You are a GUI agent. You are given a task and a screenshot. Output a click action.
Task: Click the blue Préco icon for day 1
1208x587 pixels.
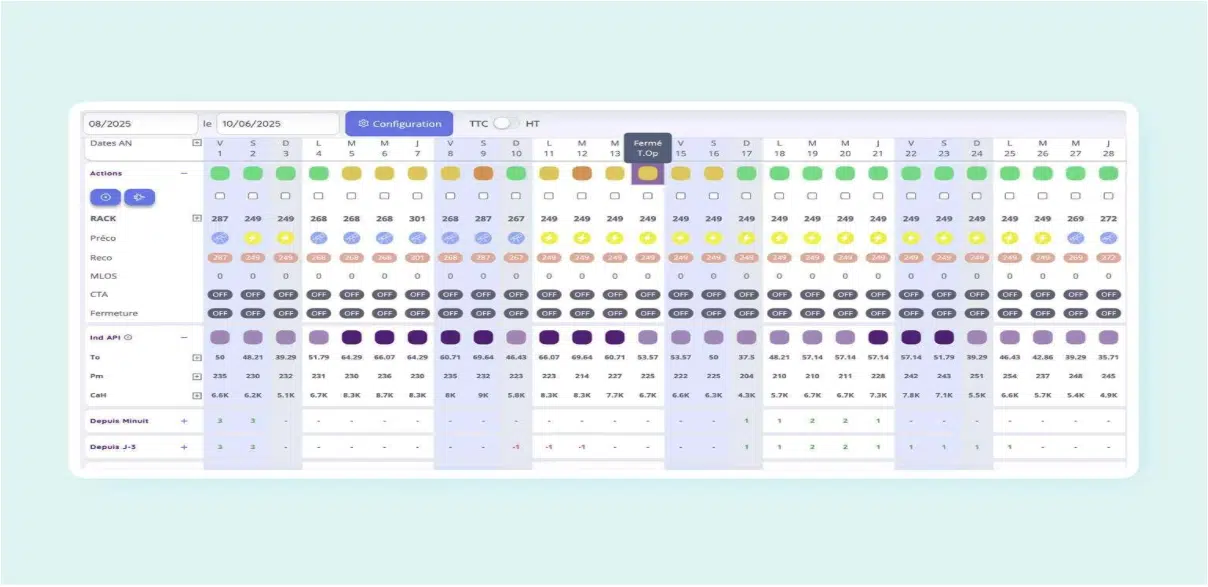tap(220, 238)
